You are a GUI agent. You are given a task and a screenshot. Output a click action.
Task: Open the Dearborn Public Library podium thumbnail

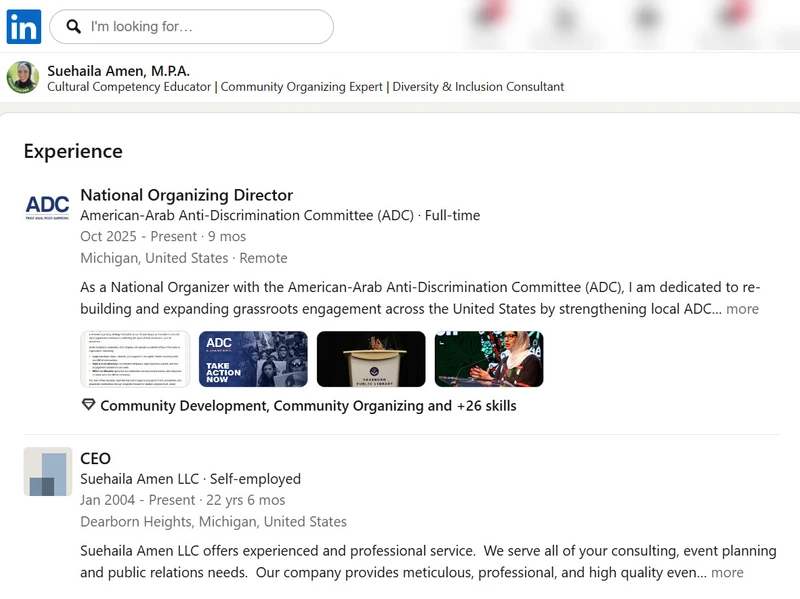tap(371, 359)
